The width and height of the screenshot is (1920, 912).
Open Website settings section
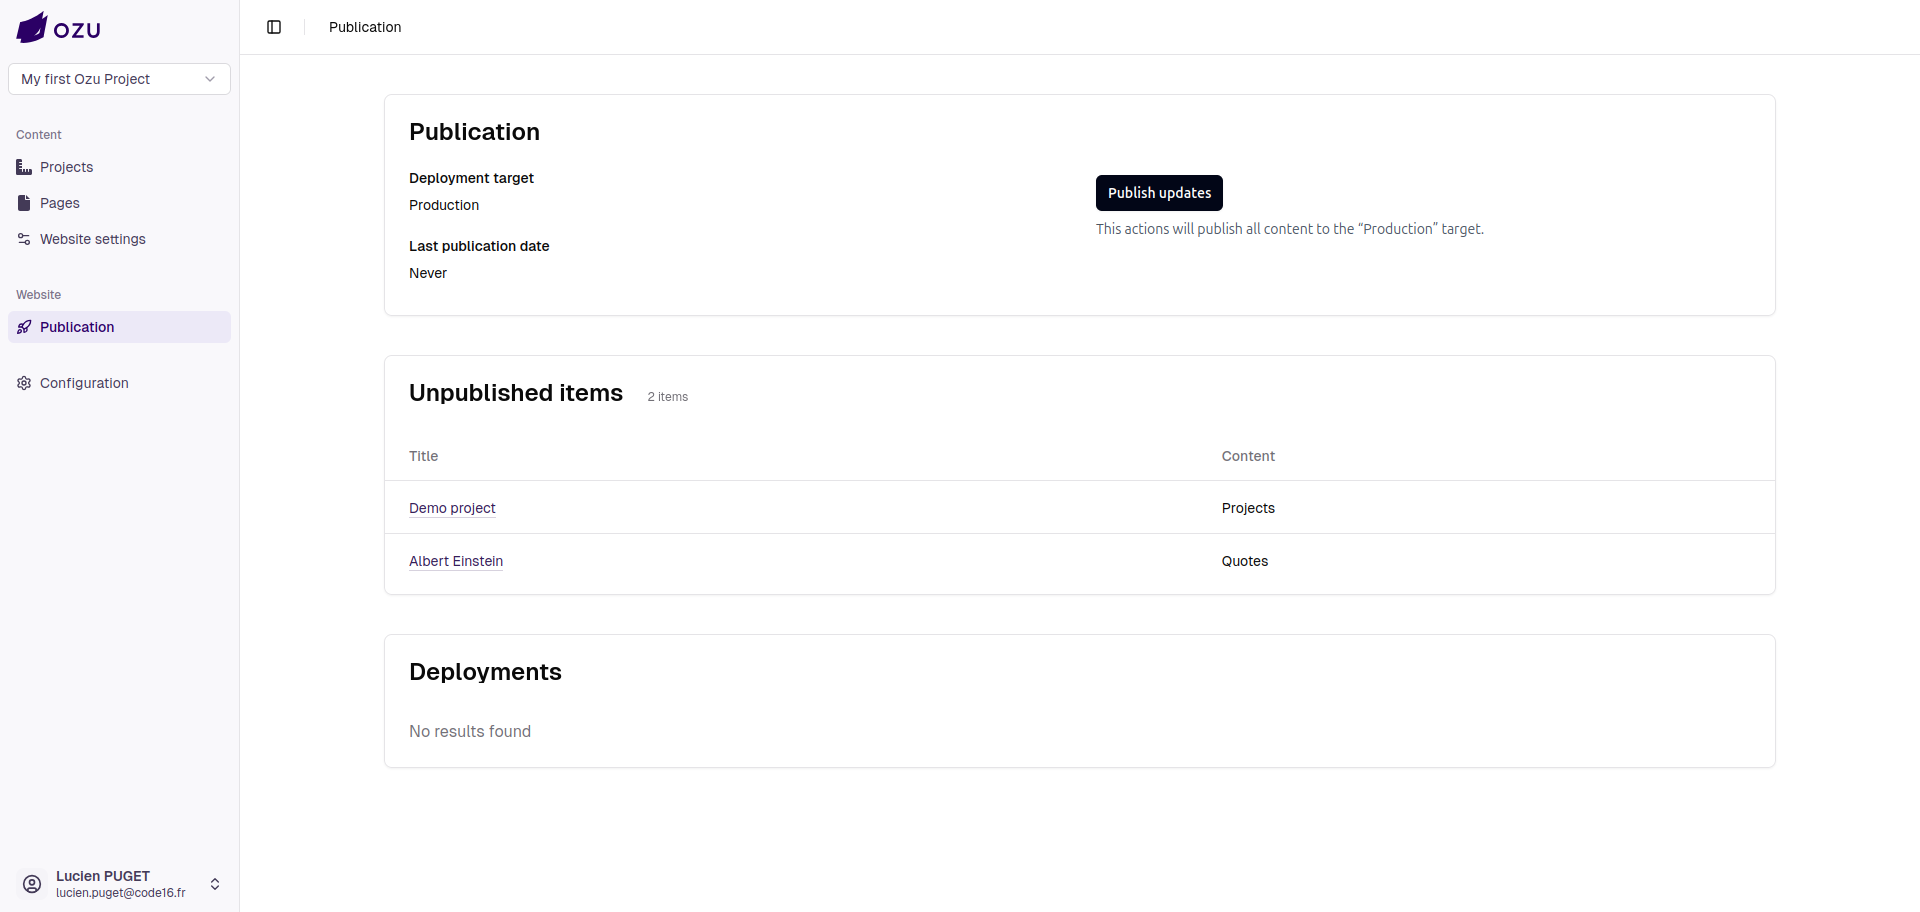coord(93,239)
